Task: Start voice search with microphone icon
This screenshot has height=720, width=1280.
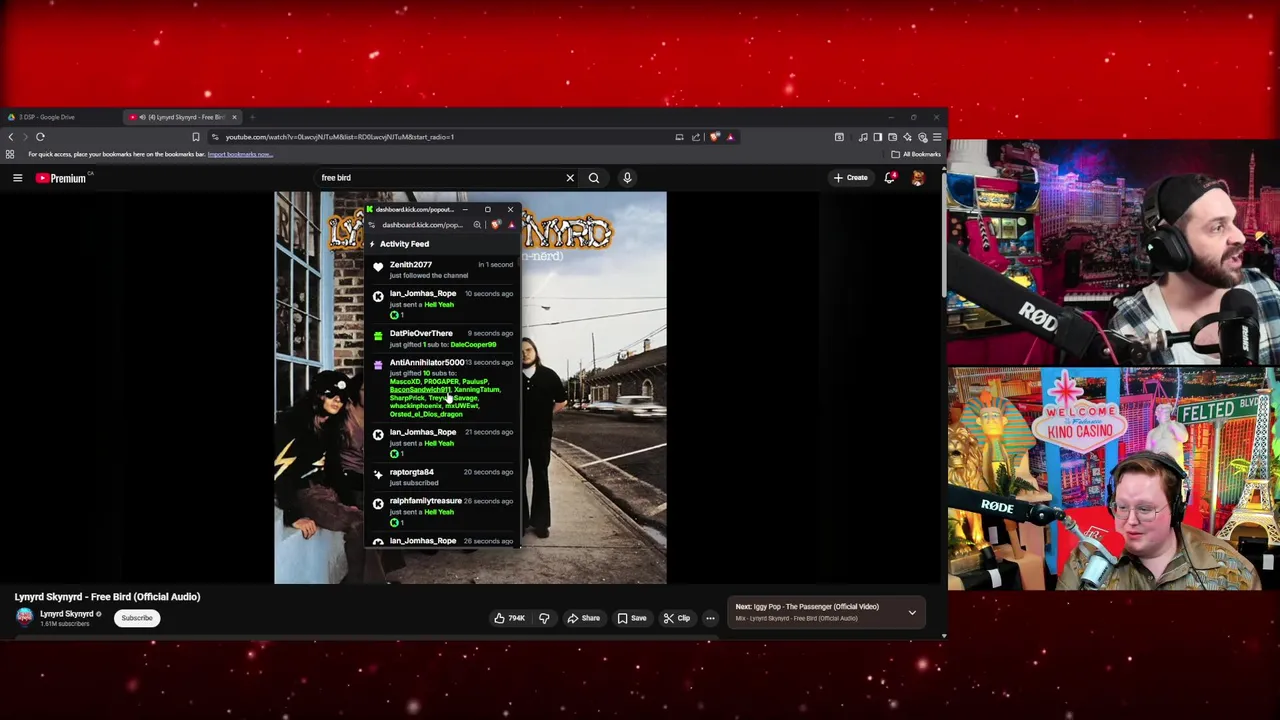Action: (x=627, y=178)
